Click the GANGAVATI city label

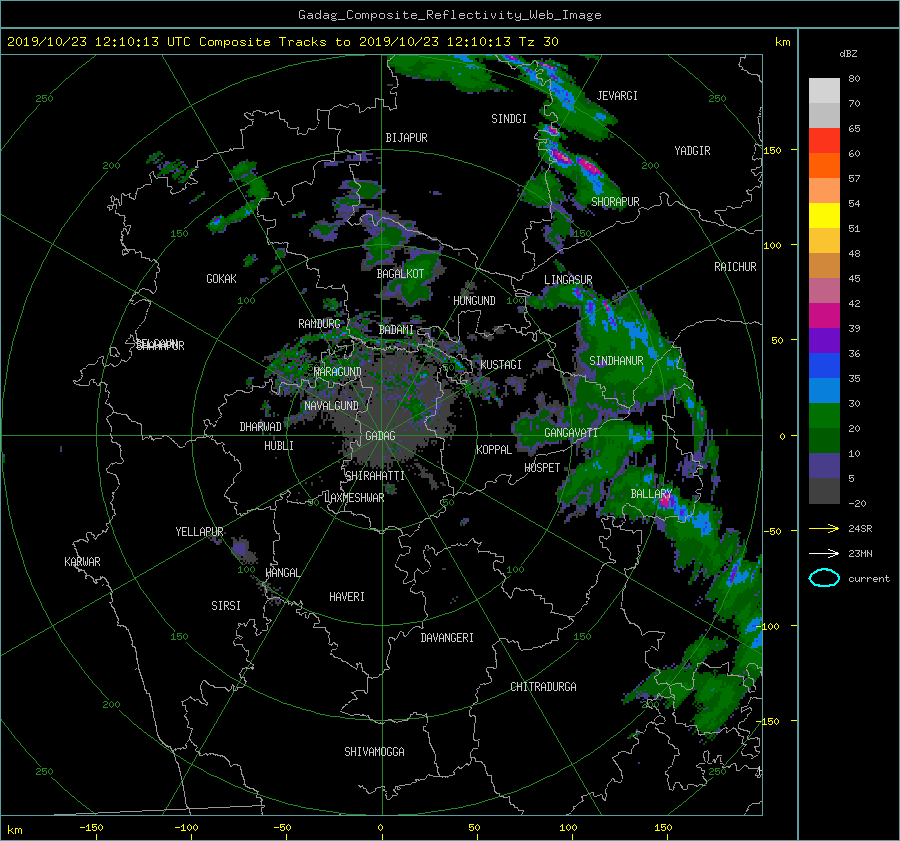click(x=571, y=433)
